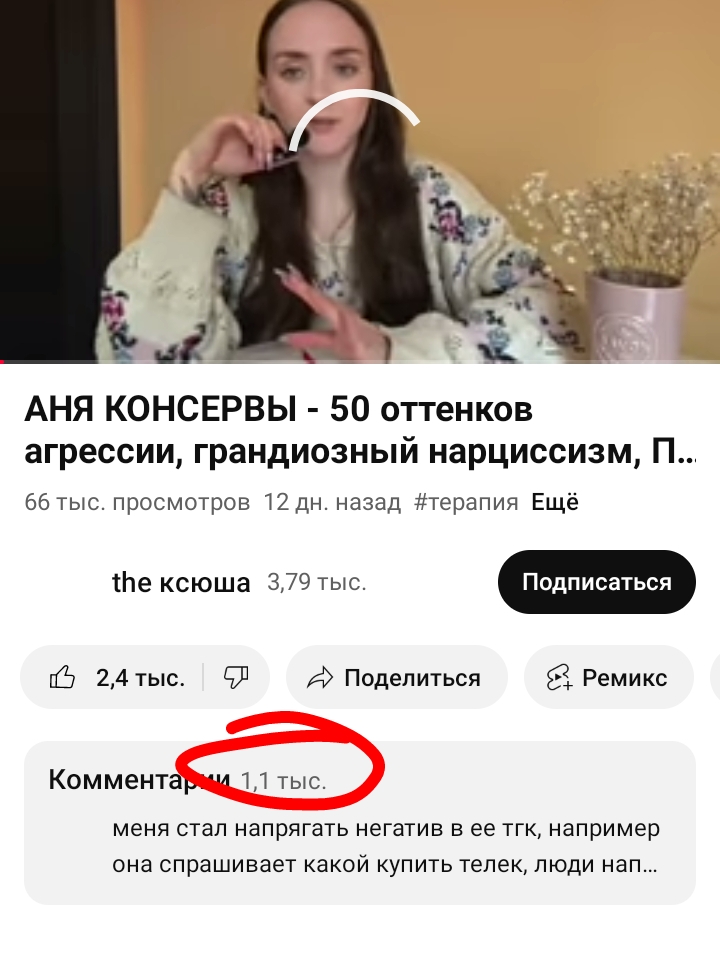720x954 pixels.
Task: Expand description via Ещё
Action: [x=555, y=503]
